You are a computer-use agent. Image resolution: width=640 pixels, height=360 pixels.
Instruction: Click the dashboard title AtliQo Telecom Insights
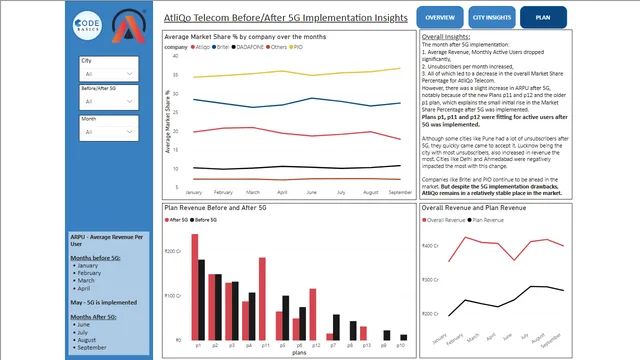point(286,18)
